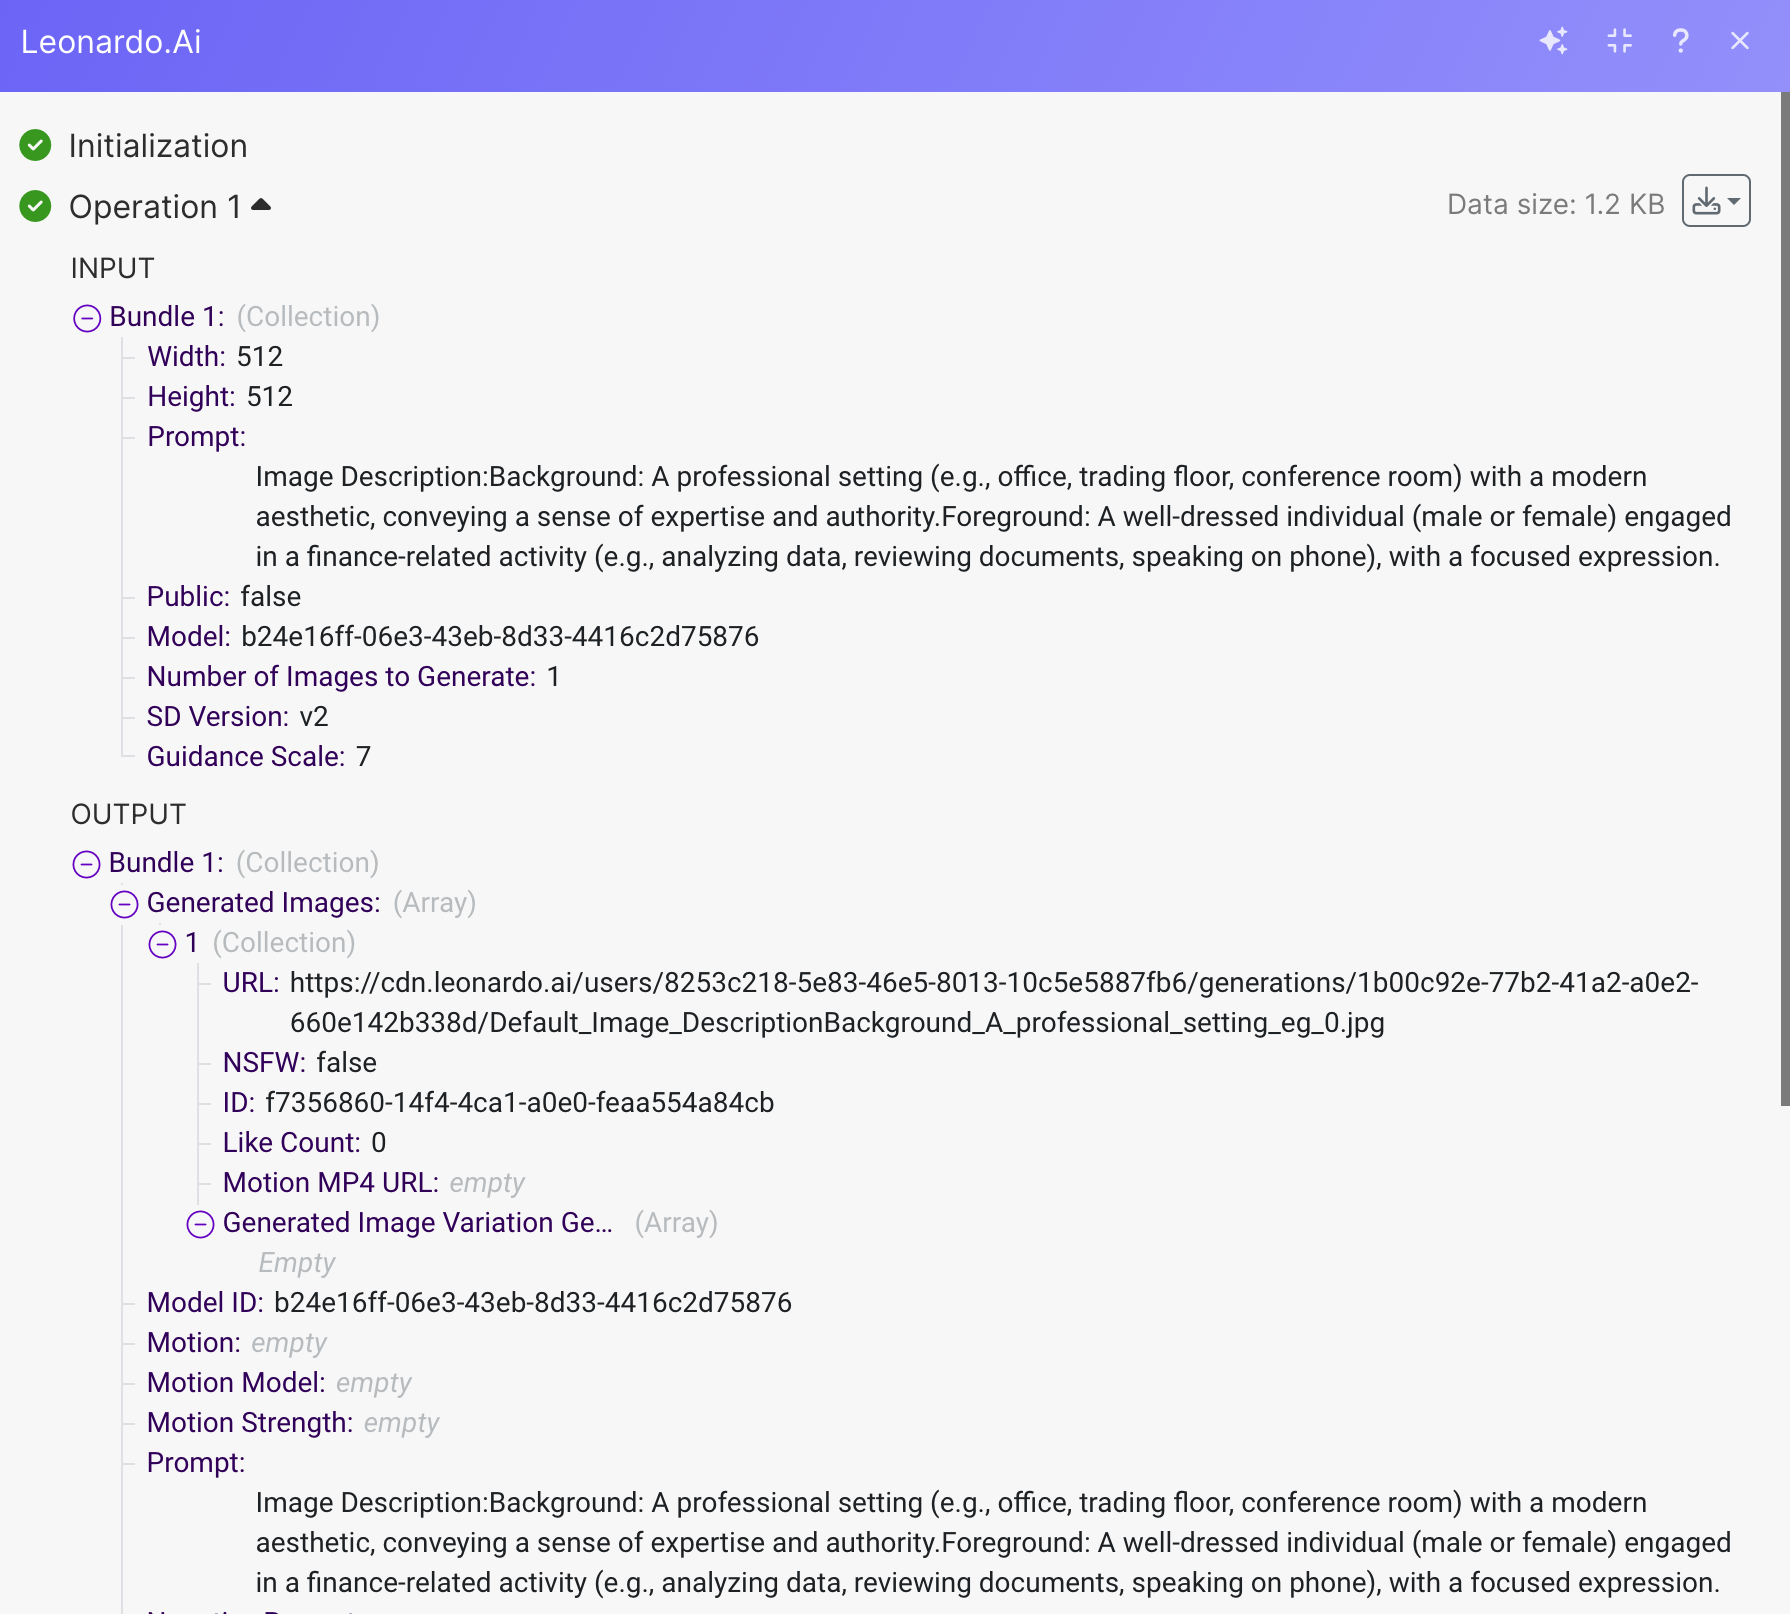
Task: Click the AI sparkle icon in header
Action: [1553, 41]
